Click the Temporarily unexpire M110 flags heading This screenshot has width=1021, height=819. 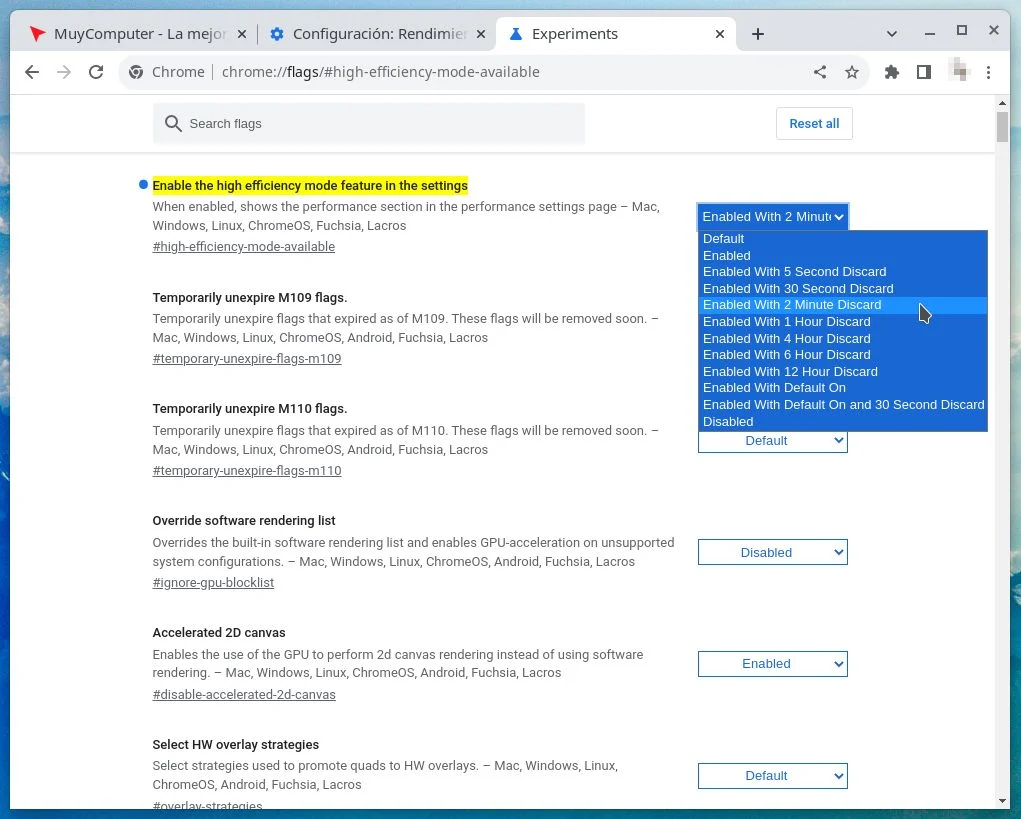point(249,409)
